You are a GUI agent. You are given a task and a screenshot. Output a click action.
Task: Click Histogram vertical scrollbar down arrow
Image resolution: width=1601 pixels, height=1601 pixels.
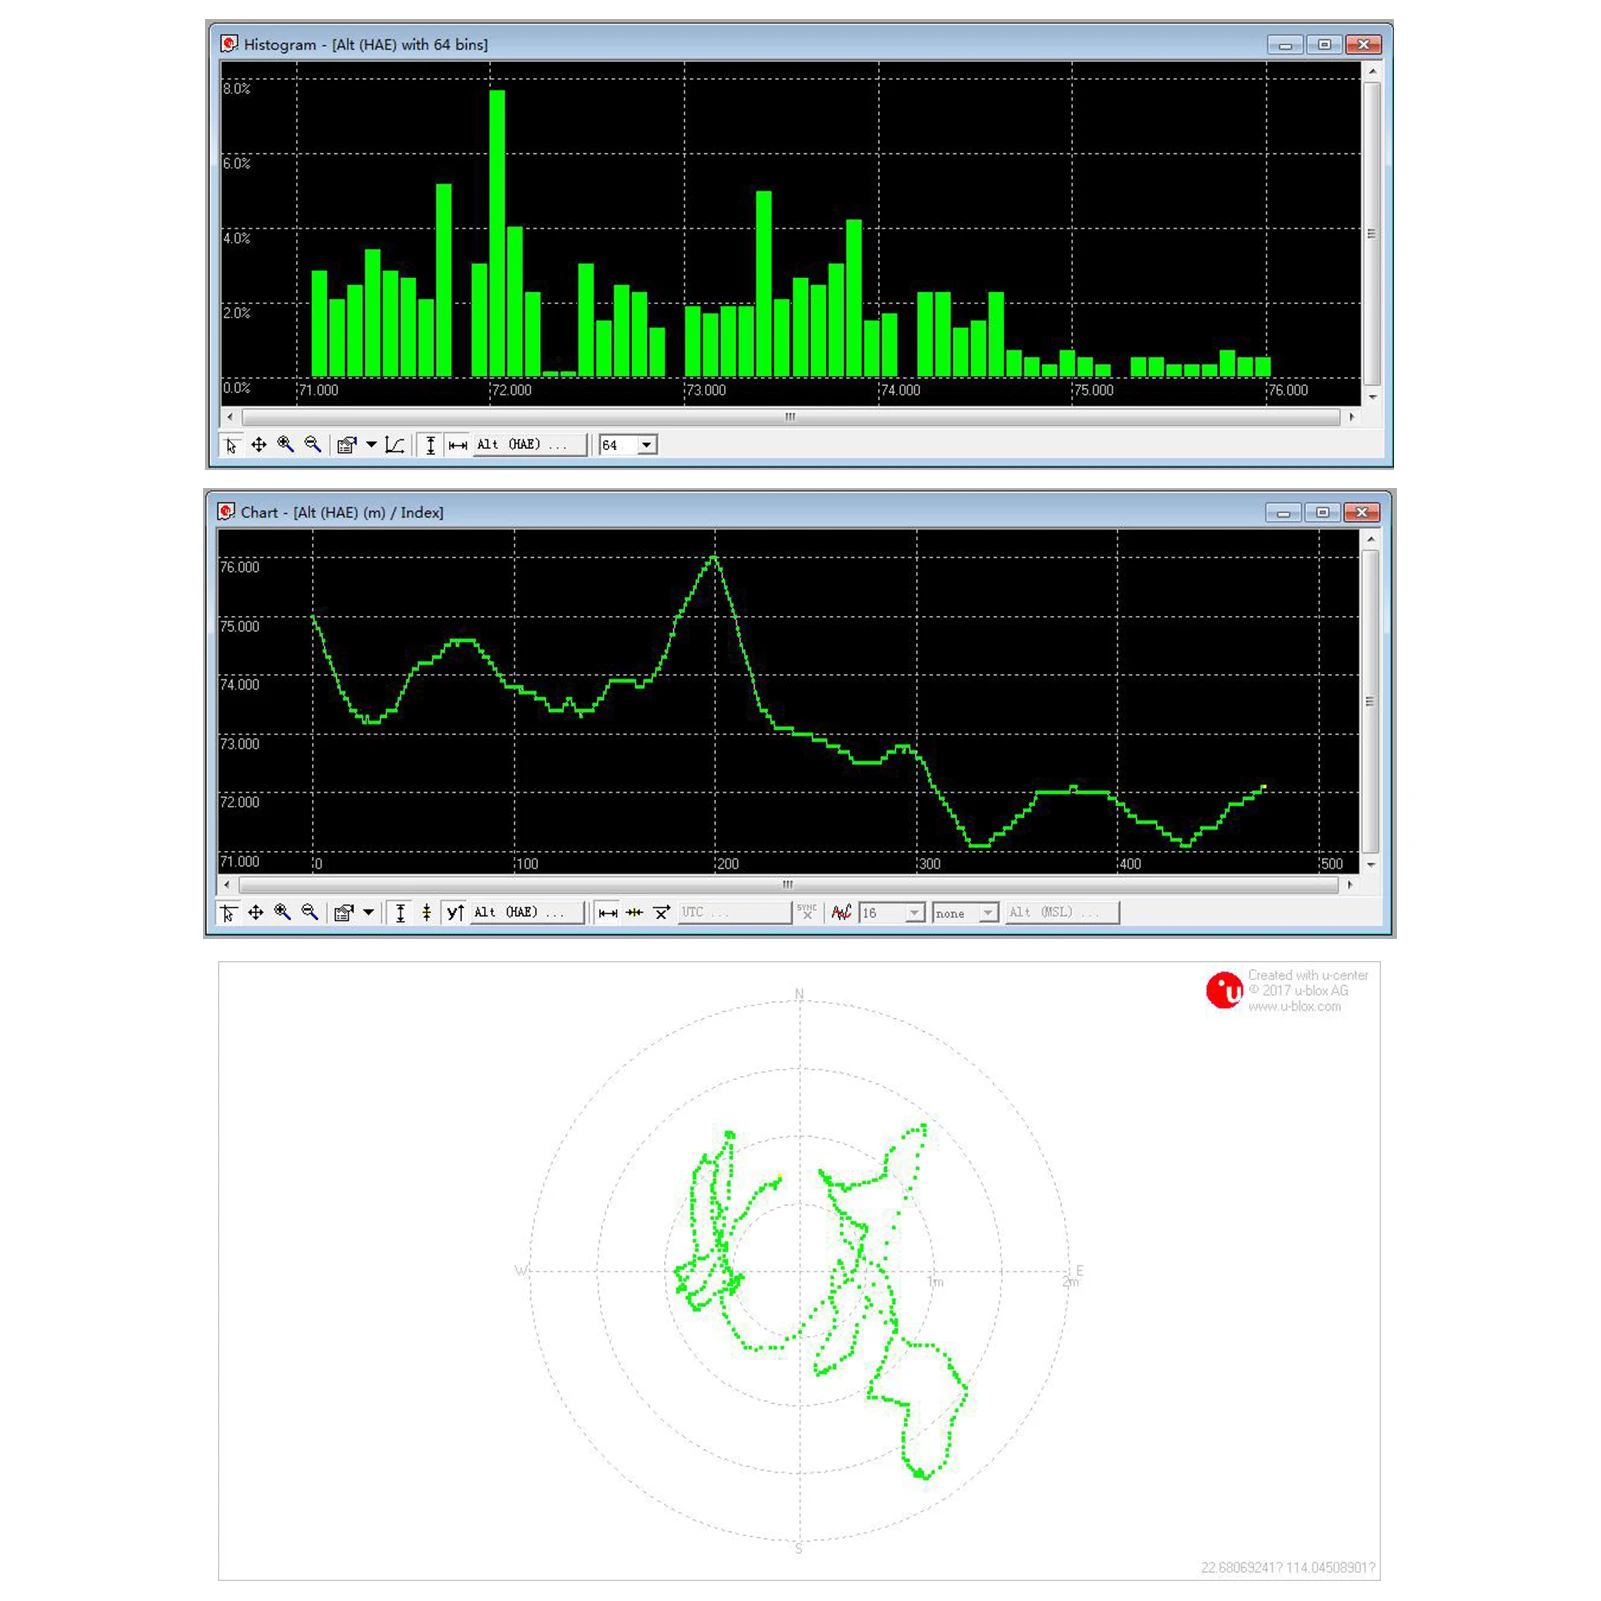(1372, 397)
